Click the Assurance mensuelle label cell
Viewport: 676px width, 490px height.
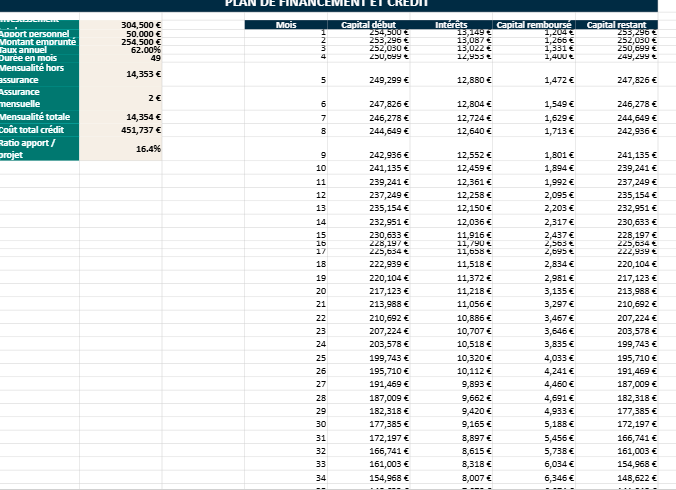[x=39, y=98]
